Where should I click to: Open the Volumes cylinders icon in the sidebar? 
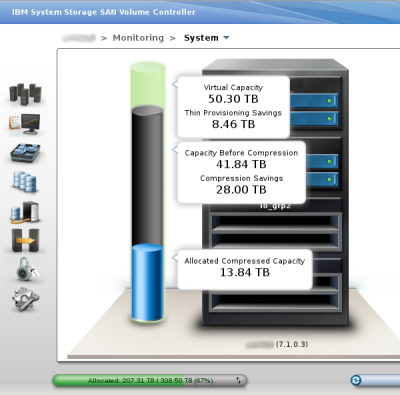tap(25, 182)
